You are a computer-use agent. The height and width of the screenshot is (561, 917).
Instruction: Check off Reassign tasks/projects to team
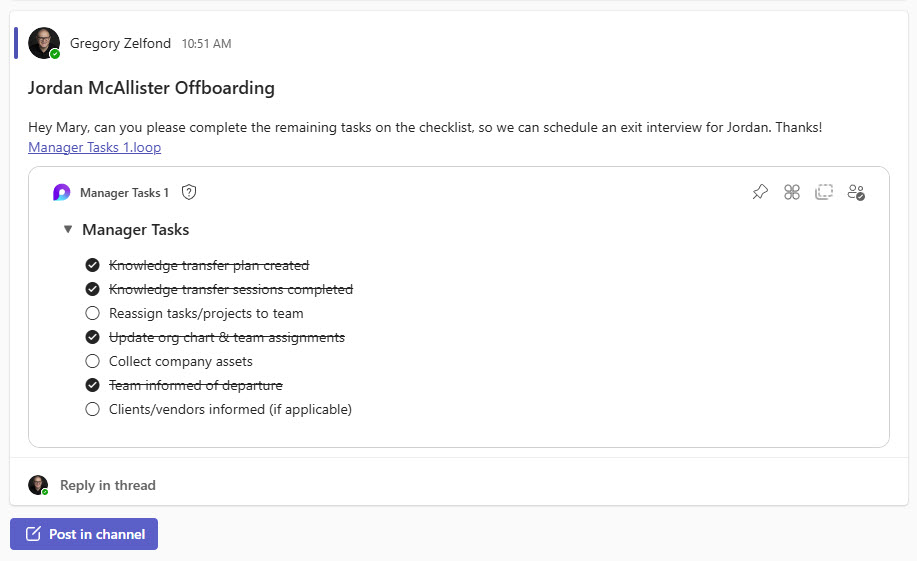tap(93, 313)
